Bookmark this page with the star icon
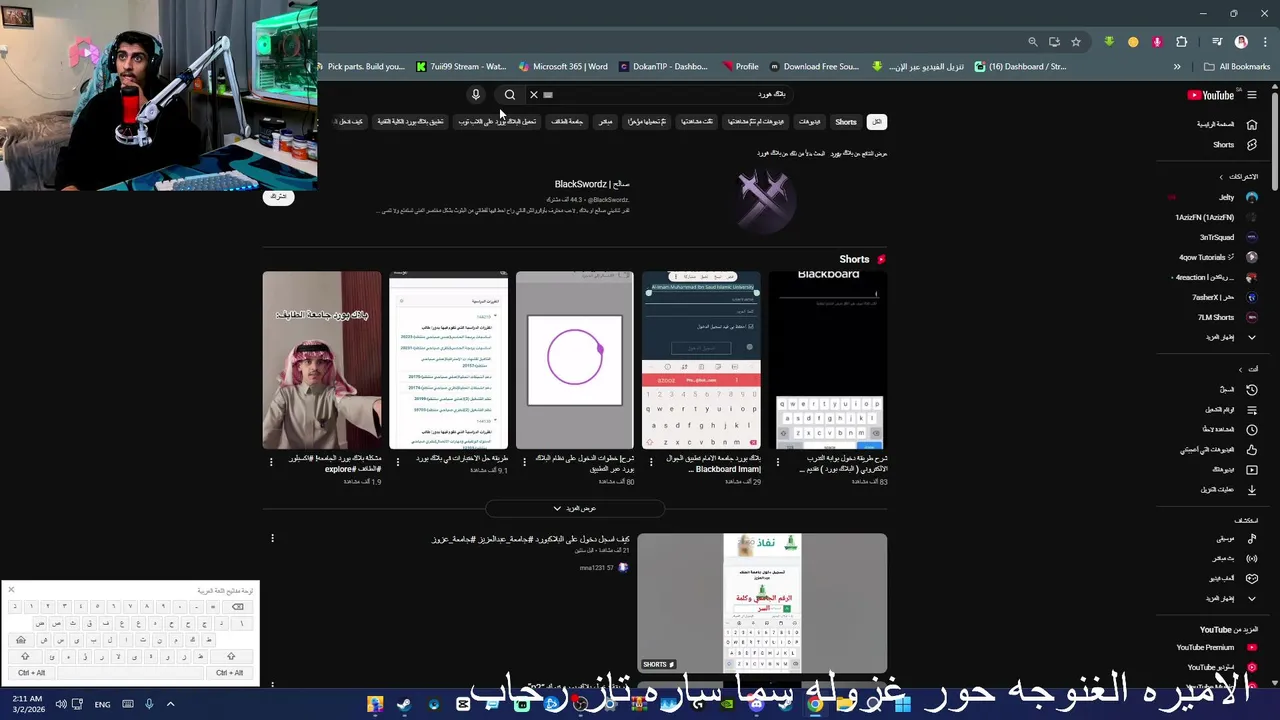This screenshot has width=1280, height=720. [1076, 42]
